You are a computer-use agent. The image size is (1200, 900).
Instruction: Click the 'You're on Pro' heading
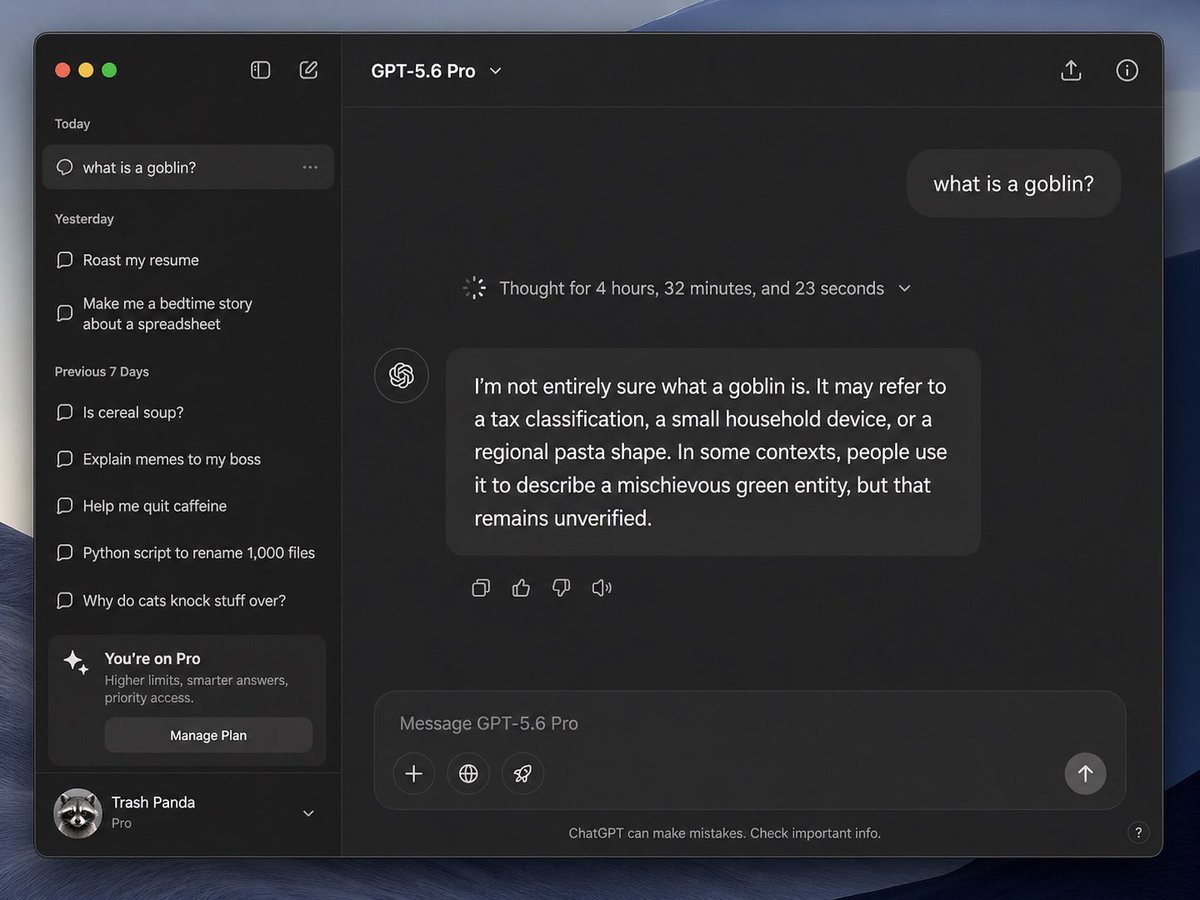(152, 658)
